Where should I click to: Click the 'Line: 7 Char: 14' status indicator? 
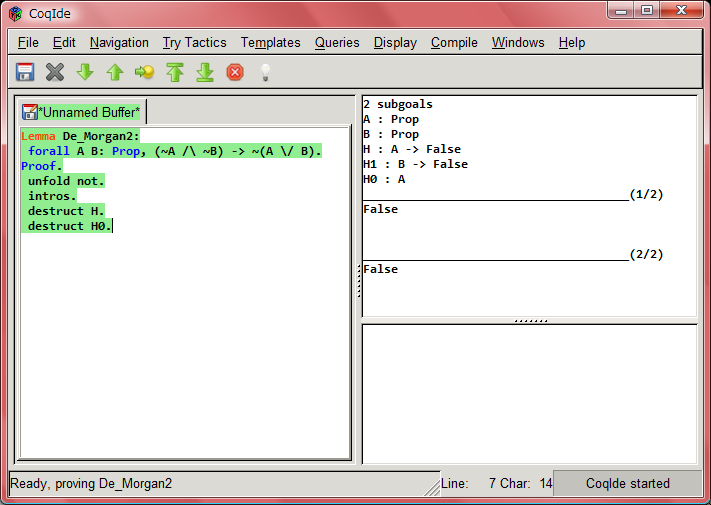[497, 484]
